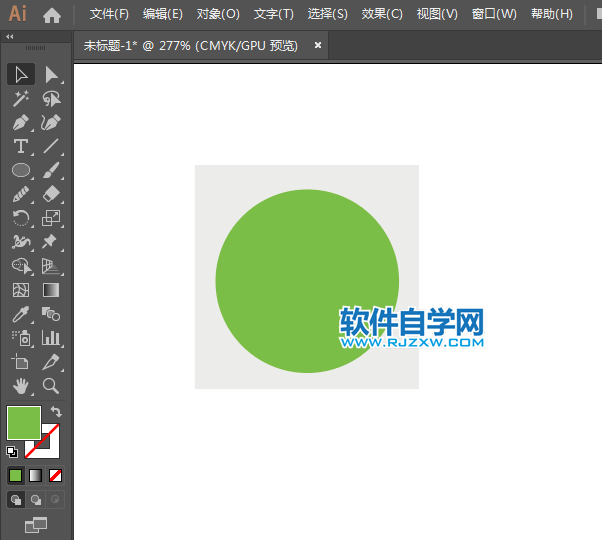Open the 对象(O) menu
Screen dimensions: 602x540
(218, 14)
